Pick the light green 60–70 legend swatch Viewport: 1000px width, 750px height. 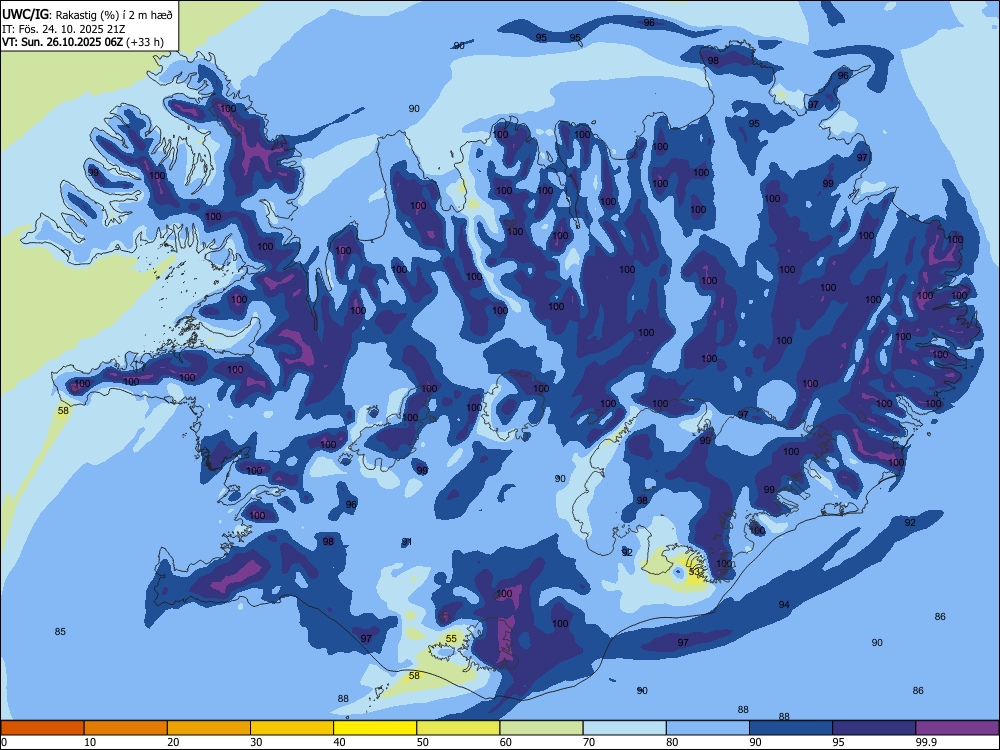pyautogui.click(x=541, y=728)
